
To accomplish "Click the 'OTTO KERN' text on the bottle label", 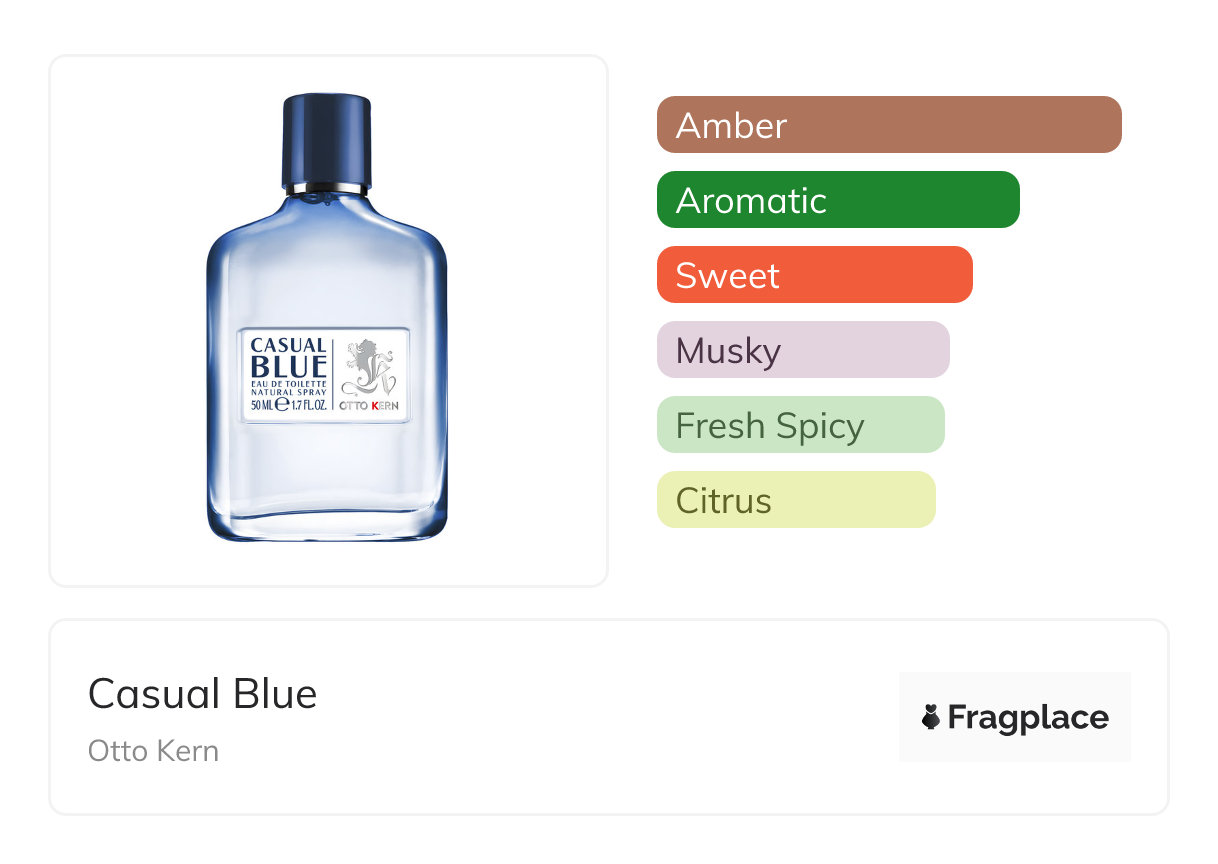I will pos(369,406).
